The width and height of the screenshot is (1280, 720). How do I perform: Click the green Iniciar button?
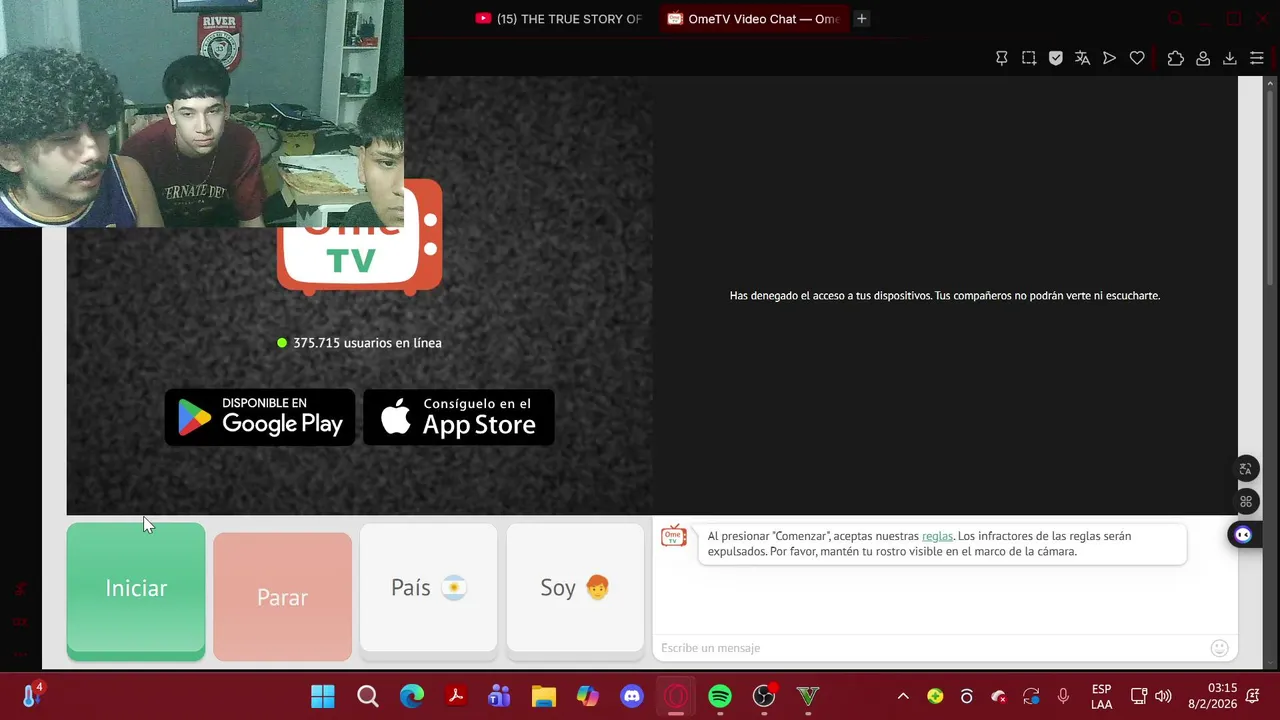pyautogui.click(x=136, y=591)
